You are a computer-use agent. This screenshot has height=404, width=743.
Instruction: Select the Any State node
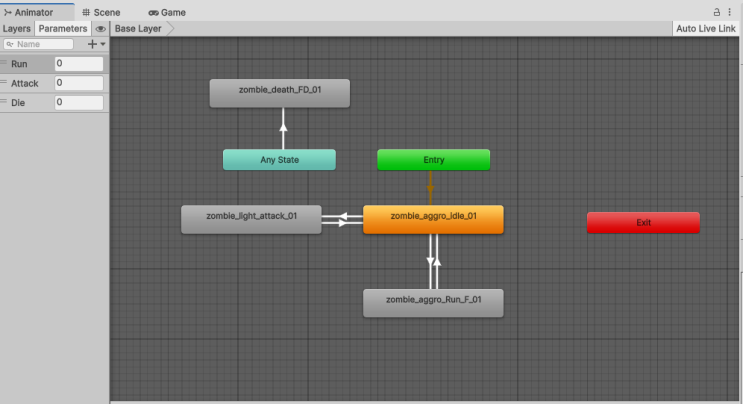coord(279,160)
